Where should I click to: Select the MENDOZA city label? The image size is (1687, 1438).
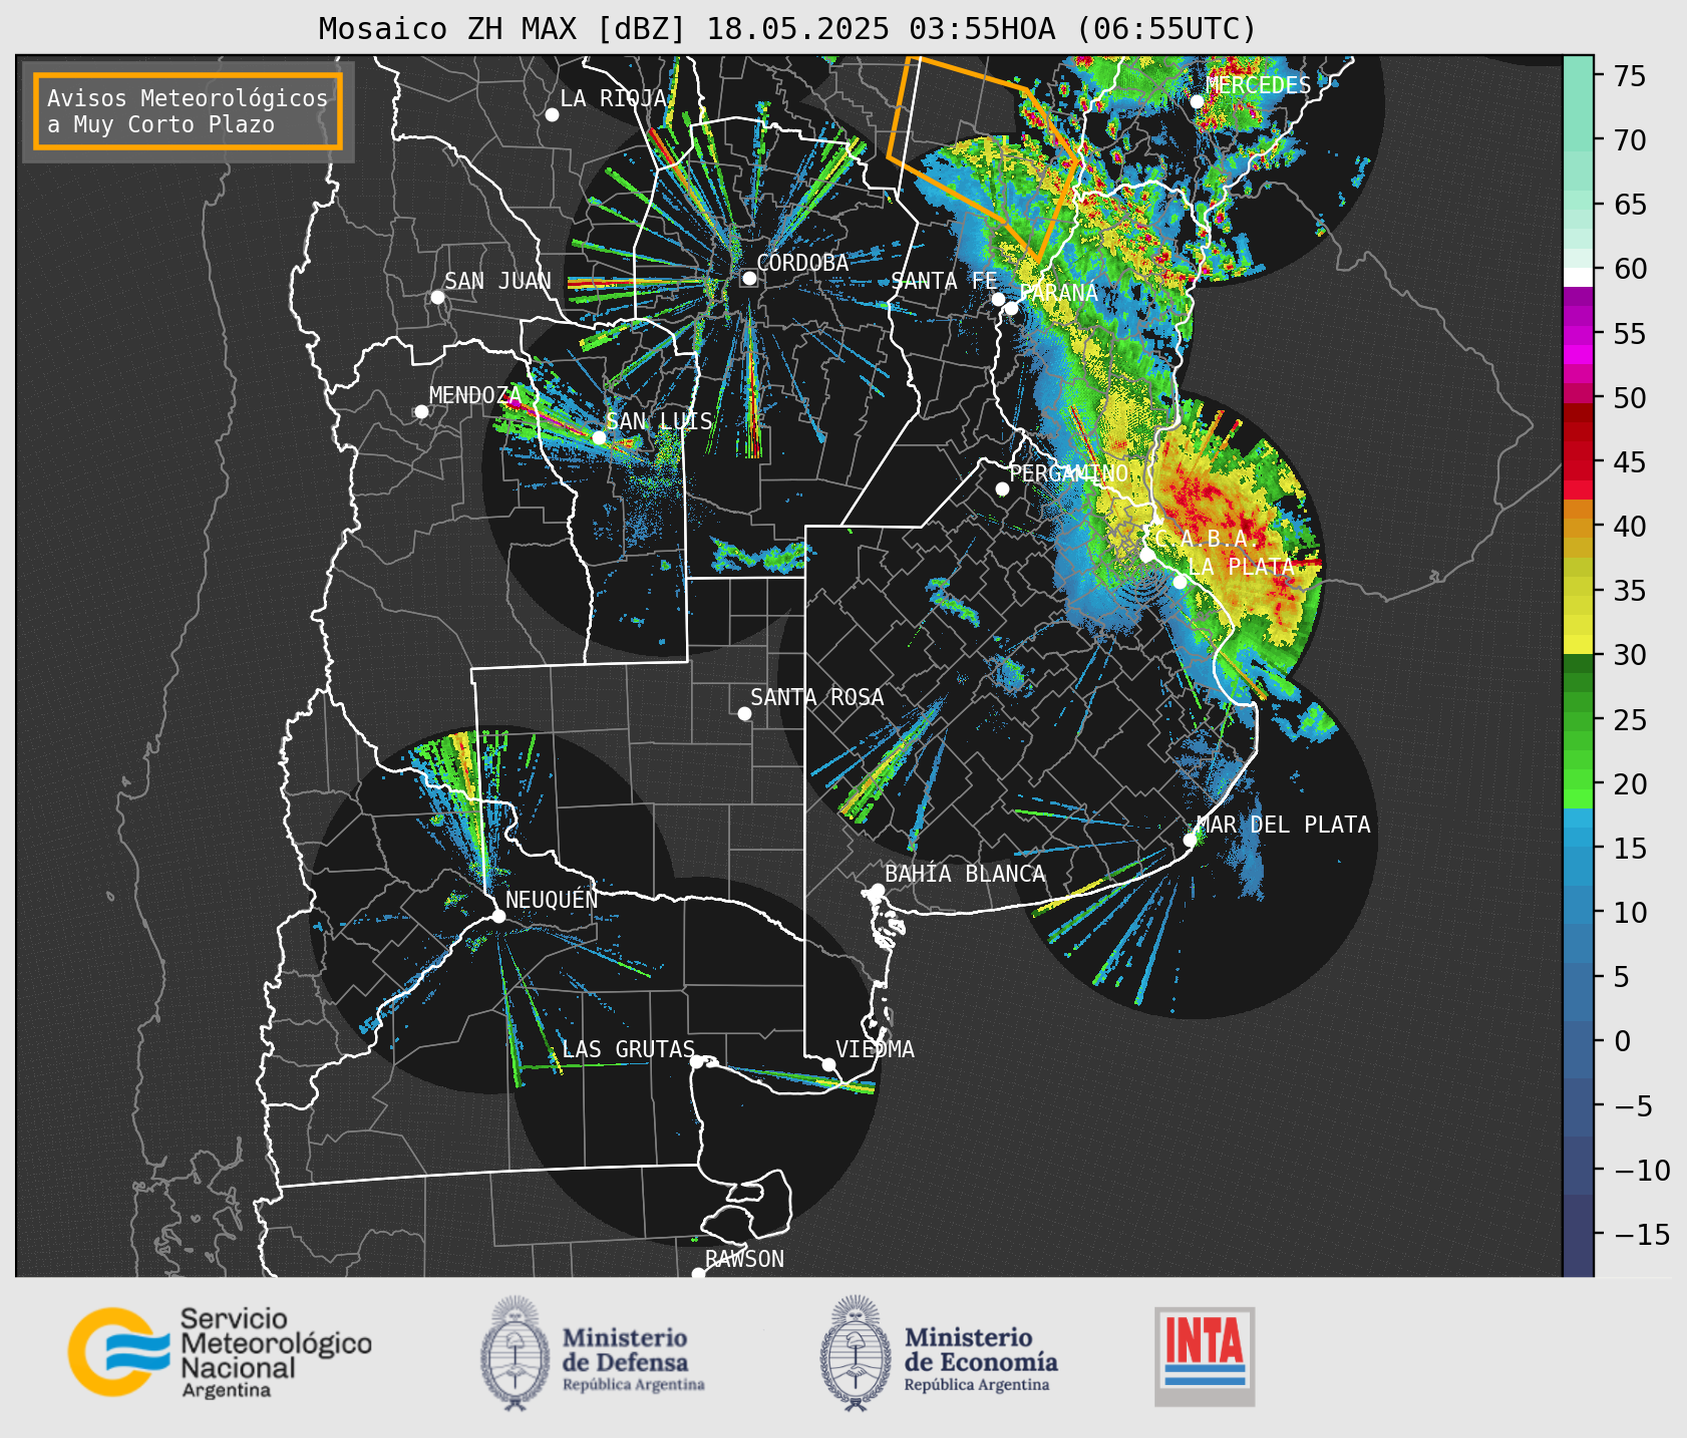(x=475, y=396)
